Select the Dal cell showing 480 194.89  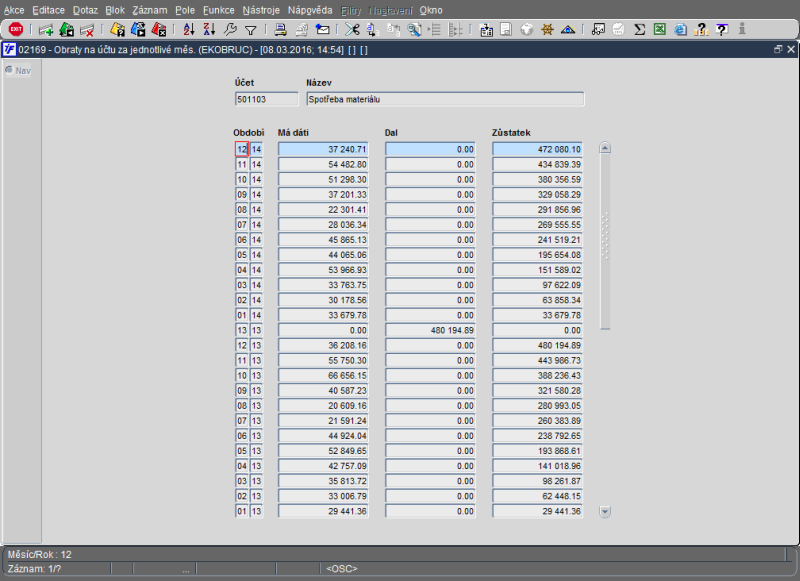430,330
